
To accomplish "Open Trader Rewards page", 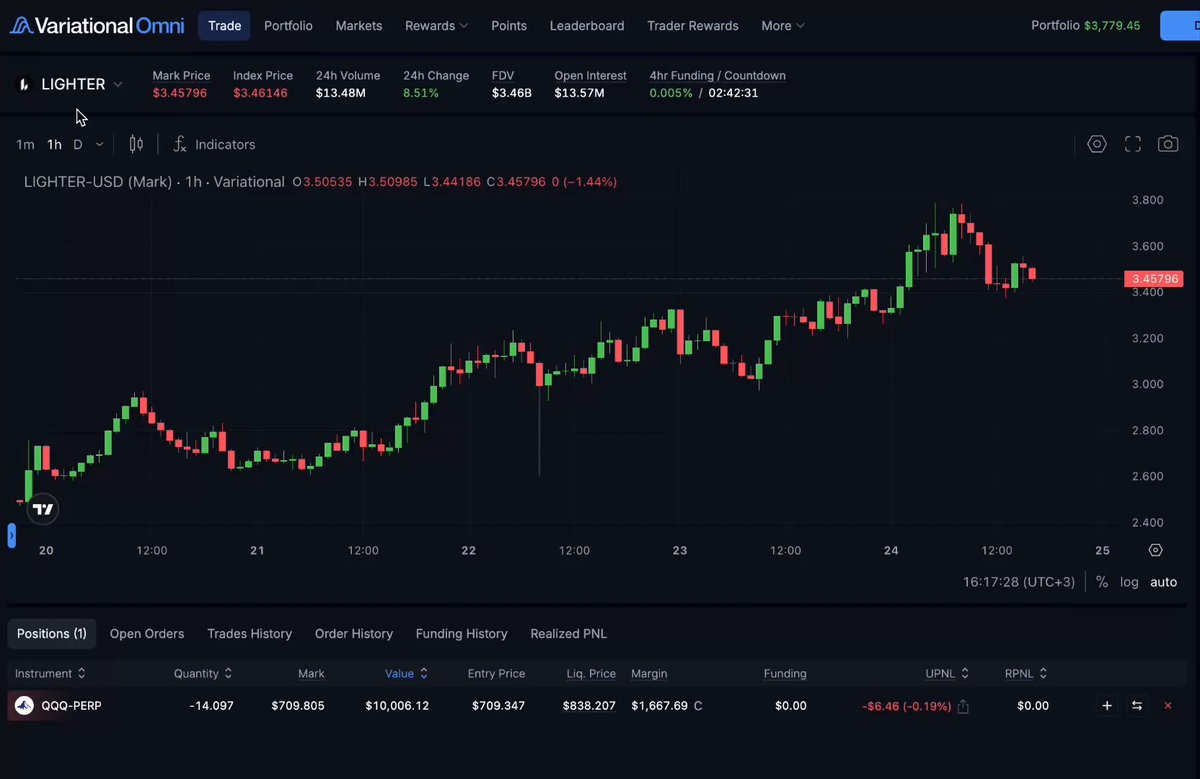I will [x=693, y=26].
